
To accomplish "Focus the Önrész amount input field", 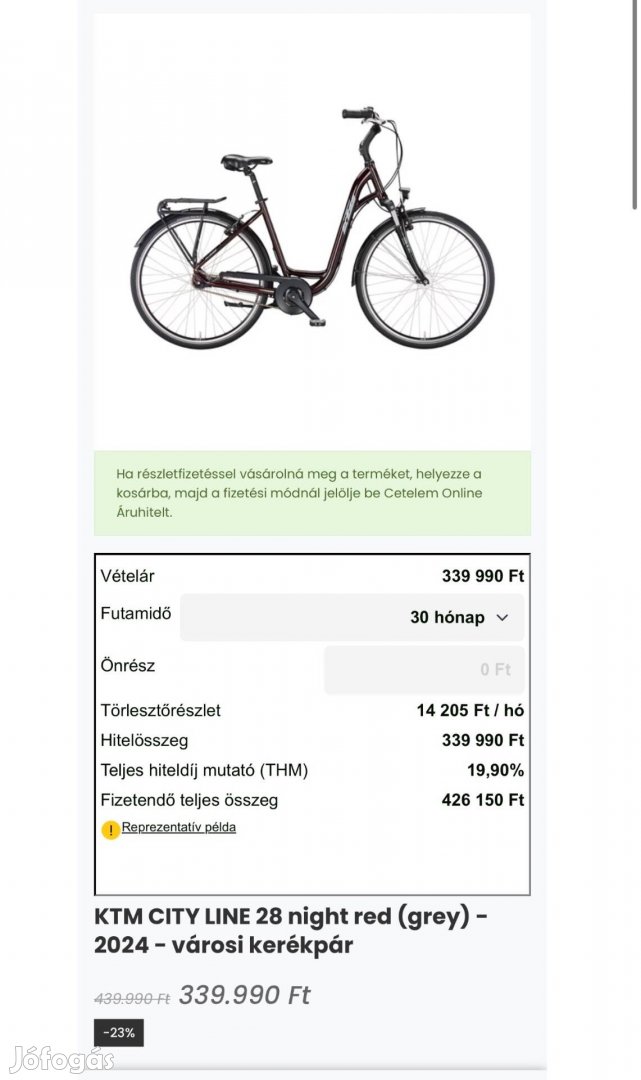I will (x=424, y=669).
